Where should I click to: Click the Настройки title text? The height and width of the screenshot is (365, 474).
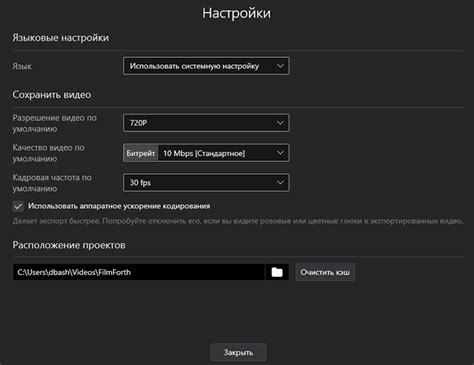pyautogui.click(x=237, y=13)
